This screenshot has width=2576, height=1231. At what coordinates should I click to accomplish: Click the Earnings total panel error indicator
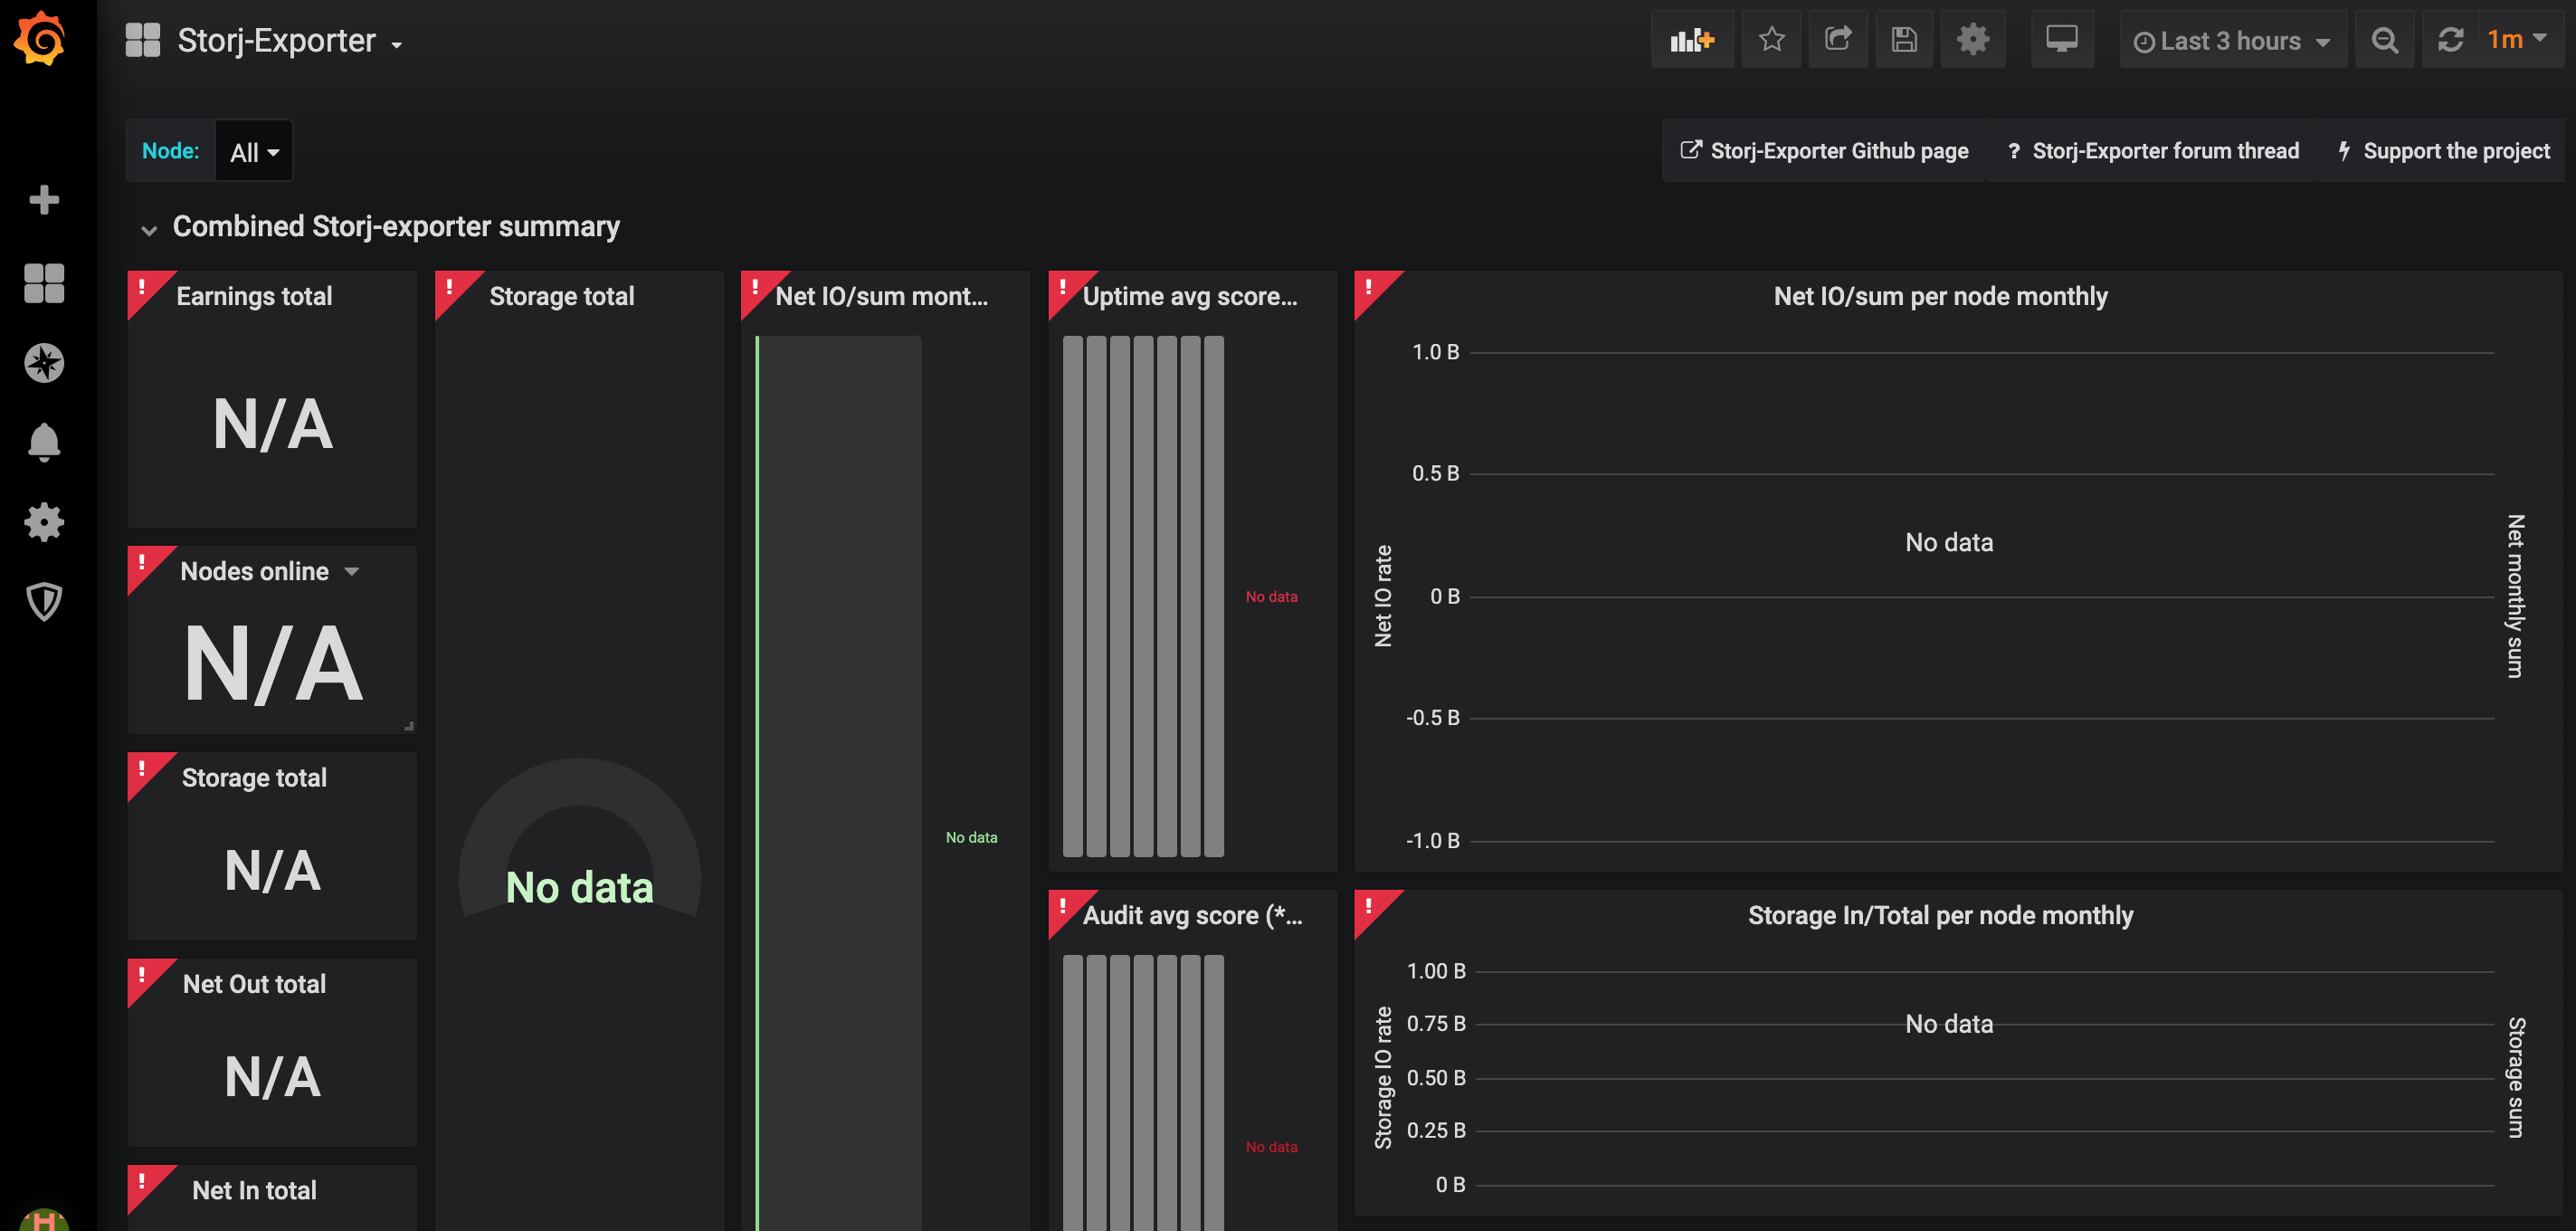142,287
